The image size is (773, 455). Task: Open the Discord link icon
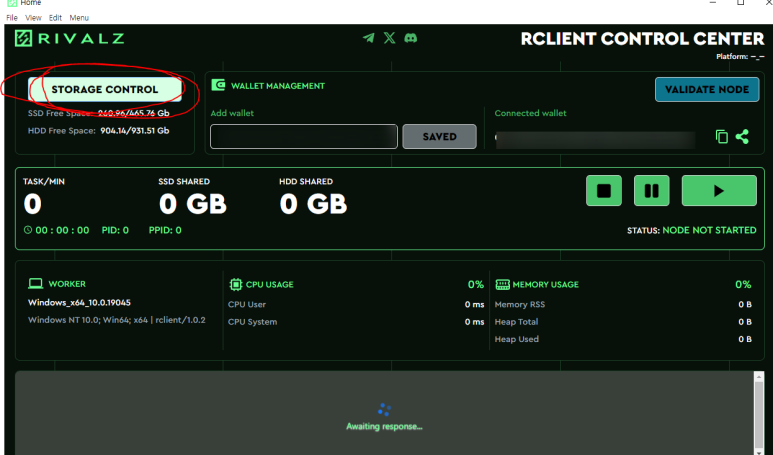(x=411, y=38)
